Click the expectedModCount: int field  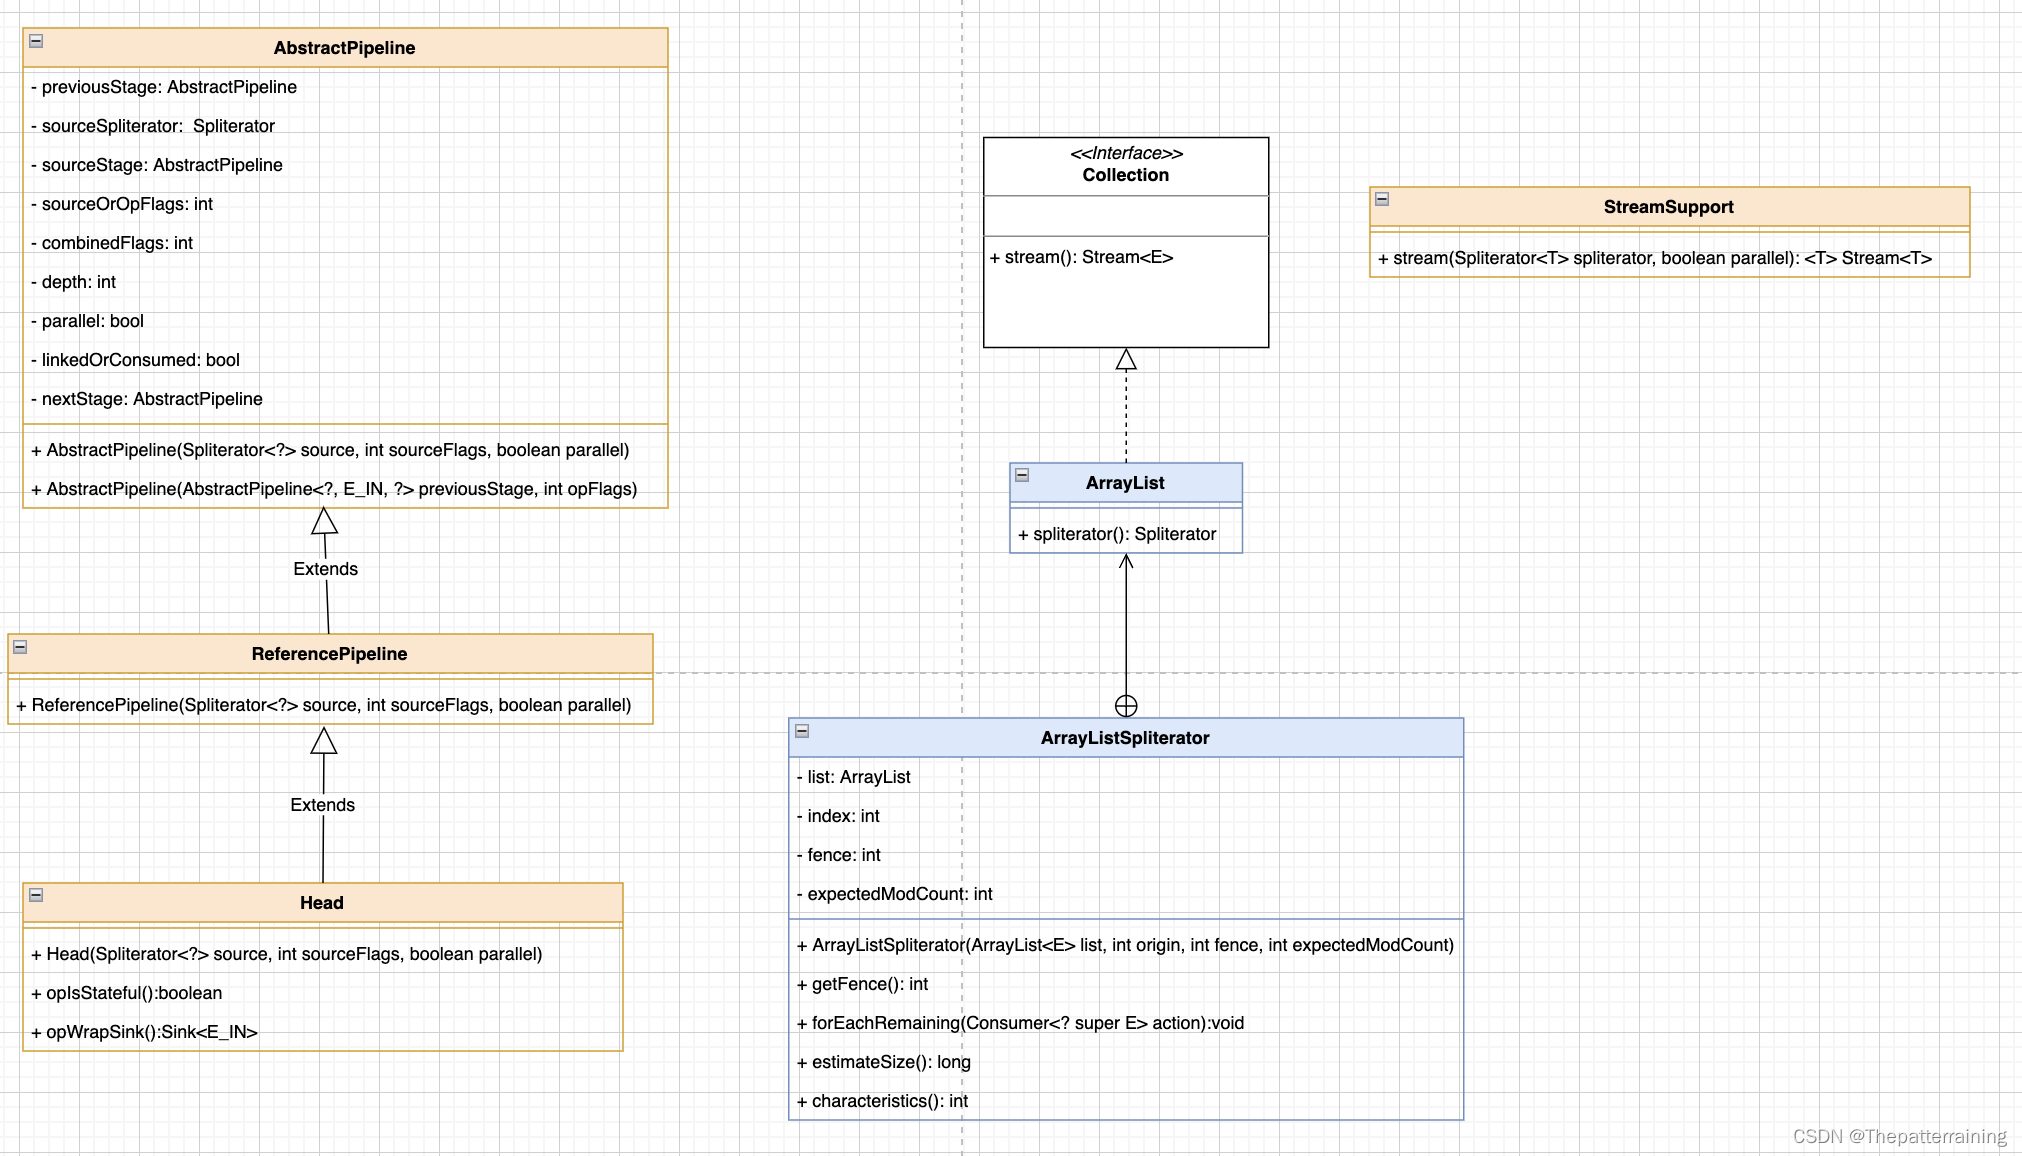pyautogui.click(x=1126, y=894)
